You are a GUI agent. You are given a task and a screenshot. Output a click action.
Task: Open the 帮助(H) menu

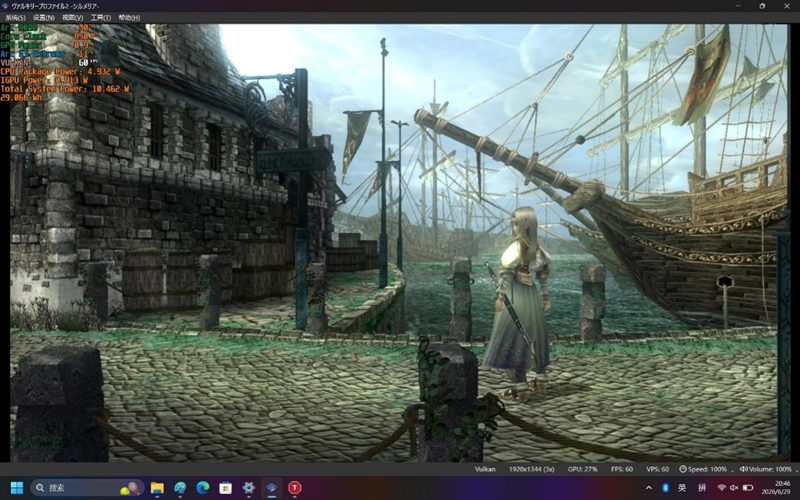click(x=129, y=17)
